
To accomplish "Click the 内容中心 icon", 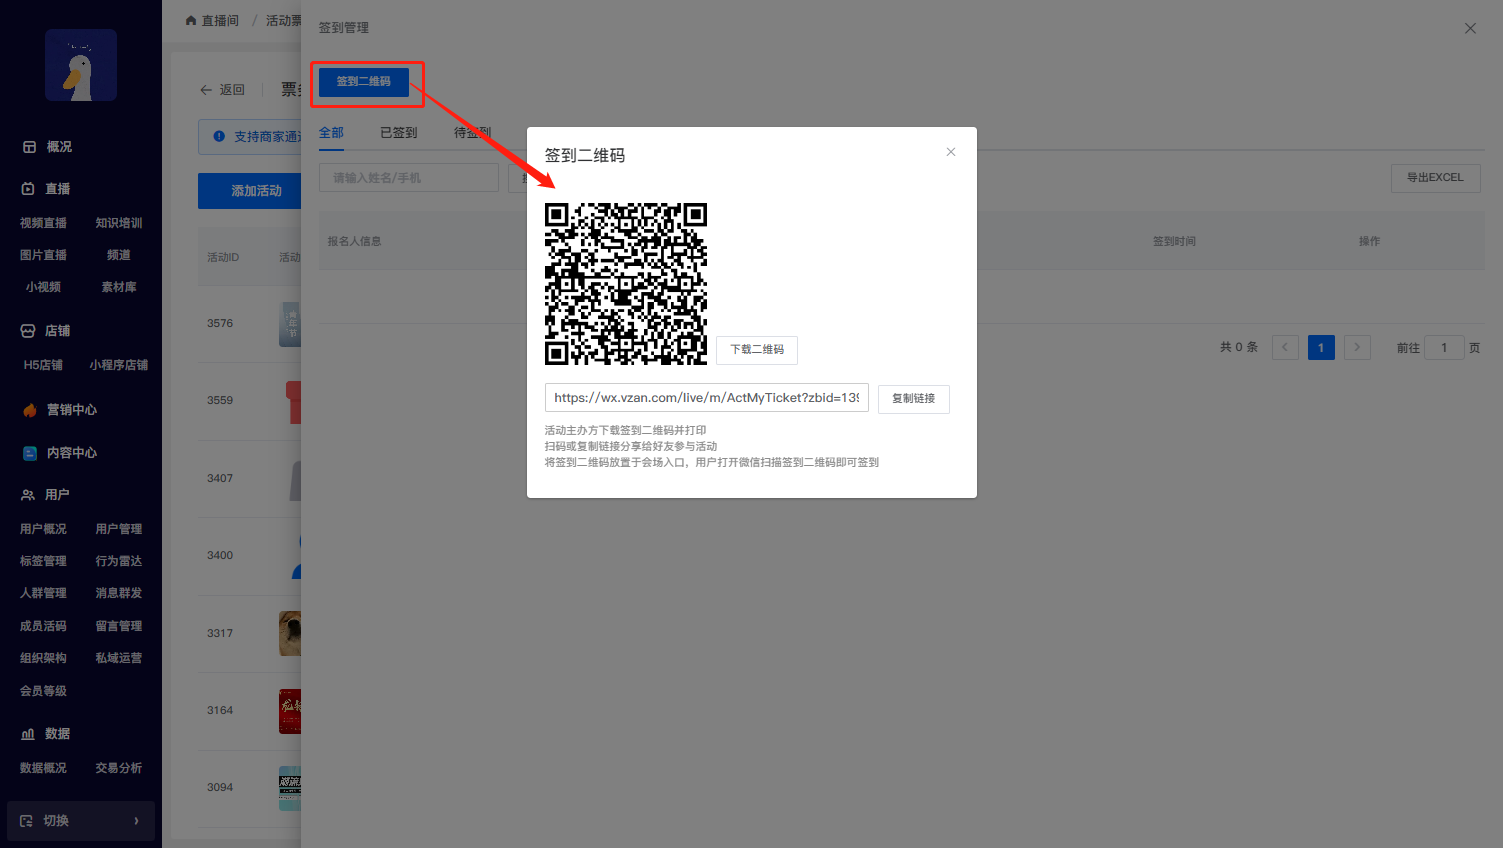I will pos(30,453).
